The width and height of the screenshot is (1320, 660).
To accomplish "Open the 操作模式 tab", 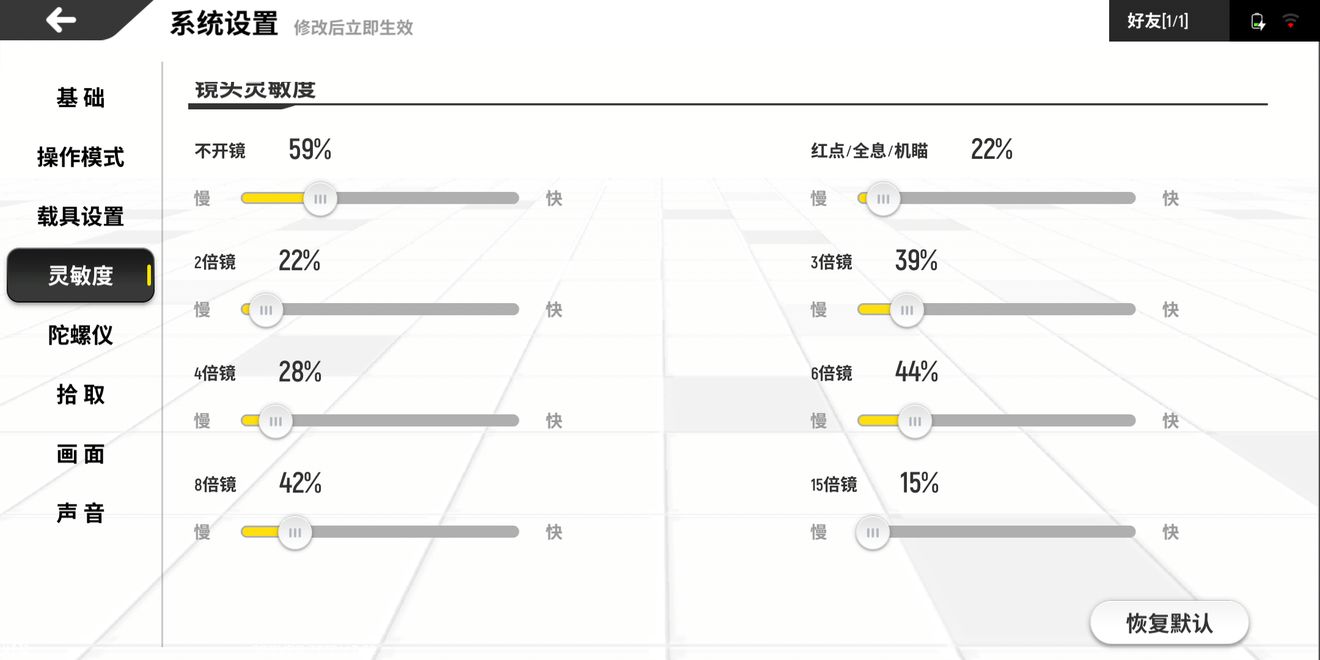I will [x=81, y=157].
